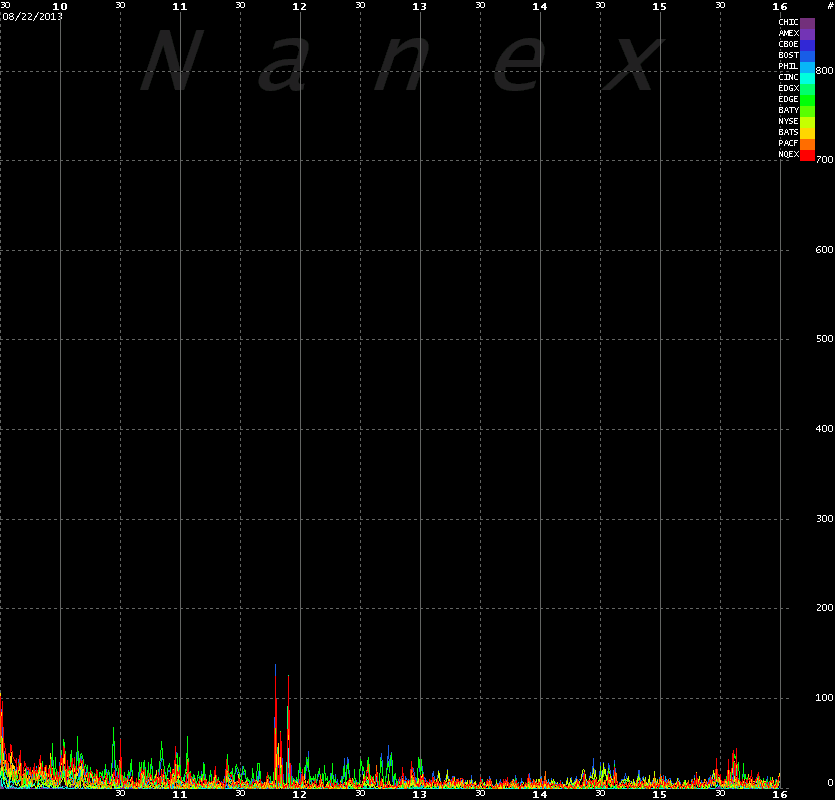The width and height of the screenshot is (835, 800).
Task: Click the AMEX legend color swatch
Action: 807,34
